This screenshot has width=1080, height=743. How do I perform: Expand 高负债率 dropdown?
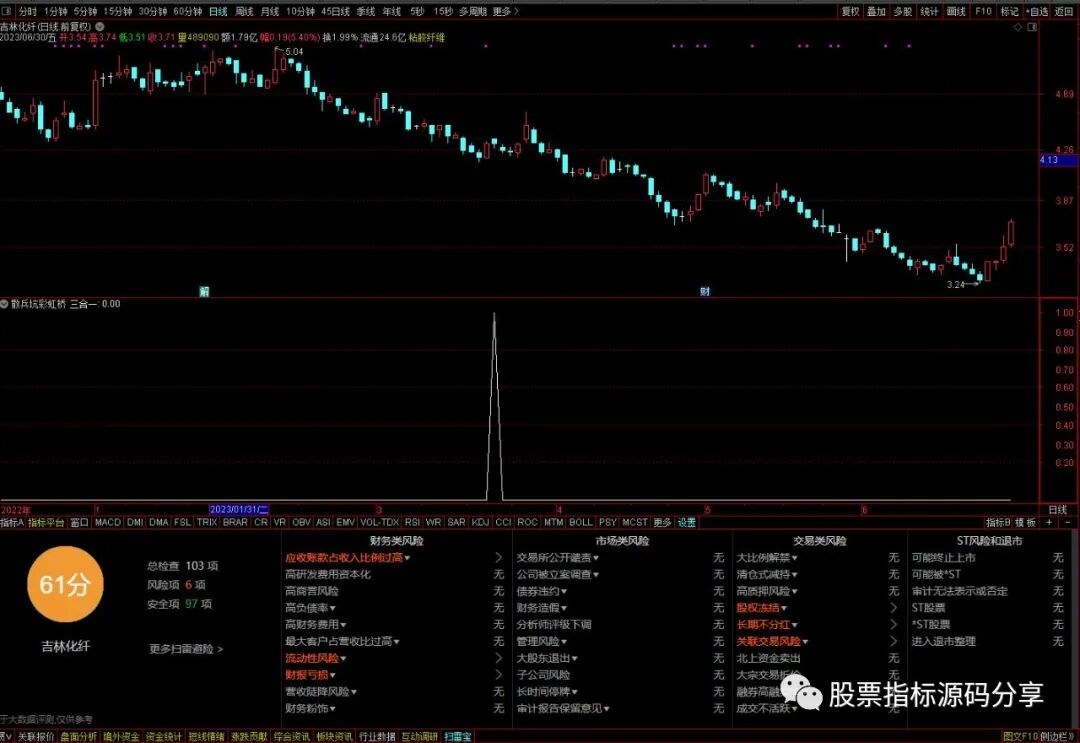point(333,609)
